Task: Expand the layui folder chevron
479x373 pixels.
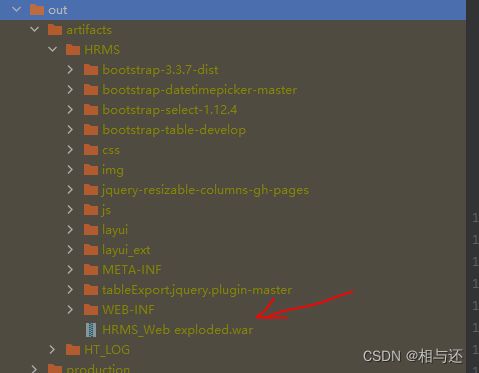Action: 70,230
